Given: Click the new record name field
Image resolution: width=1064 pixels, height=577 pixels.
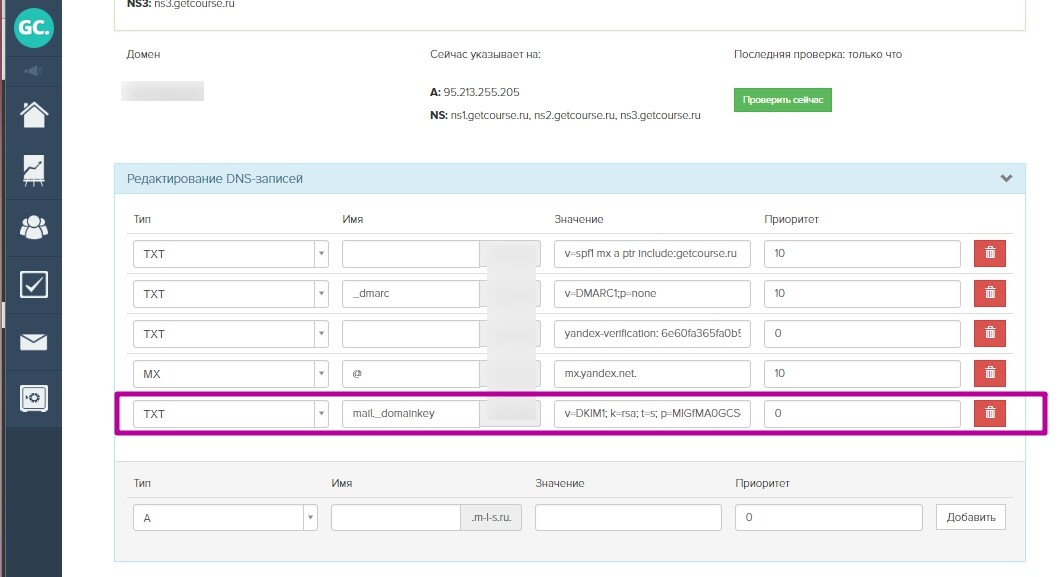Looking at the screenshot, I should click(x=396, y=517).
